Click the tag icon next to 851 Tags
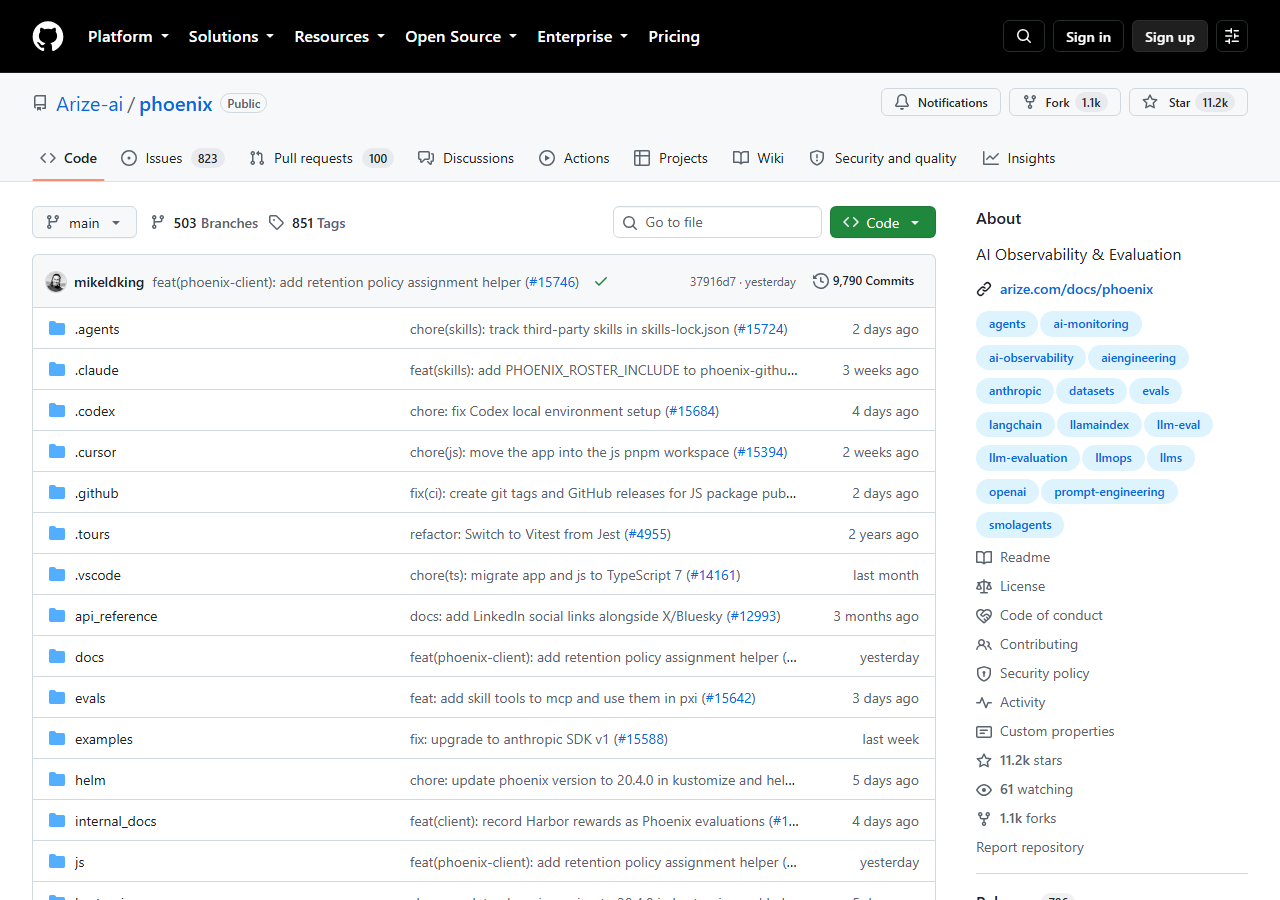The width and height of the screenshot is (1280, 900). (276, 223)
